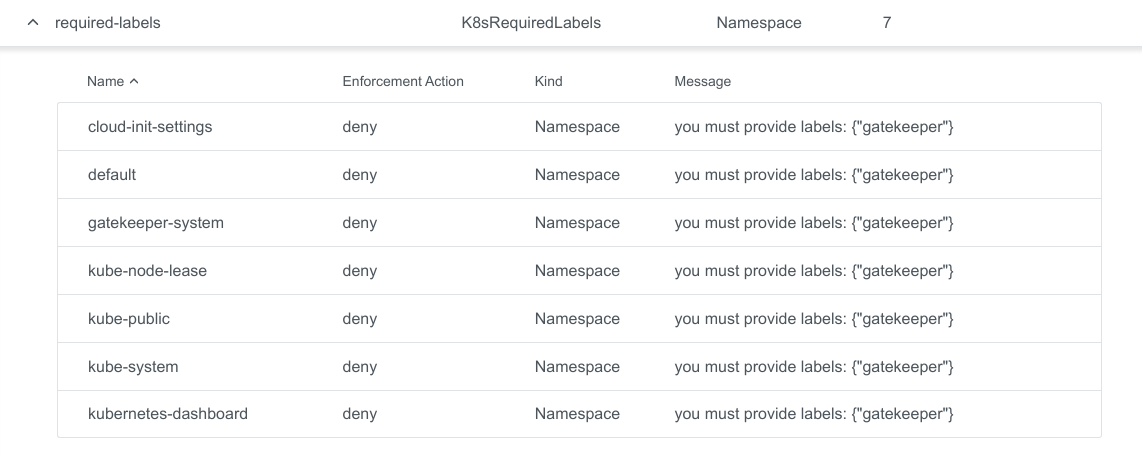This screenshot has width=1142, height=469.
Task: Click the required-labels constraint name
Action: (x=107, y=22)
